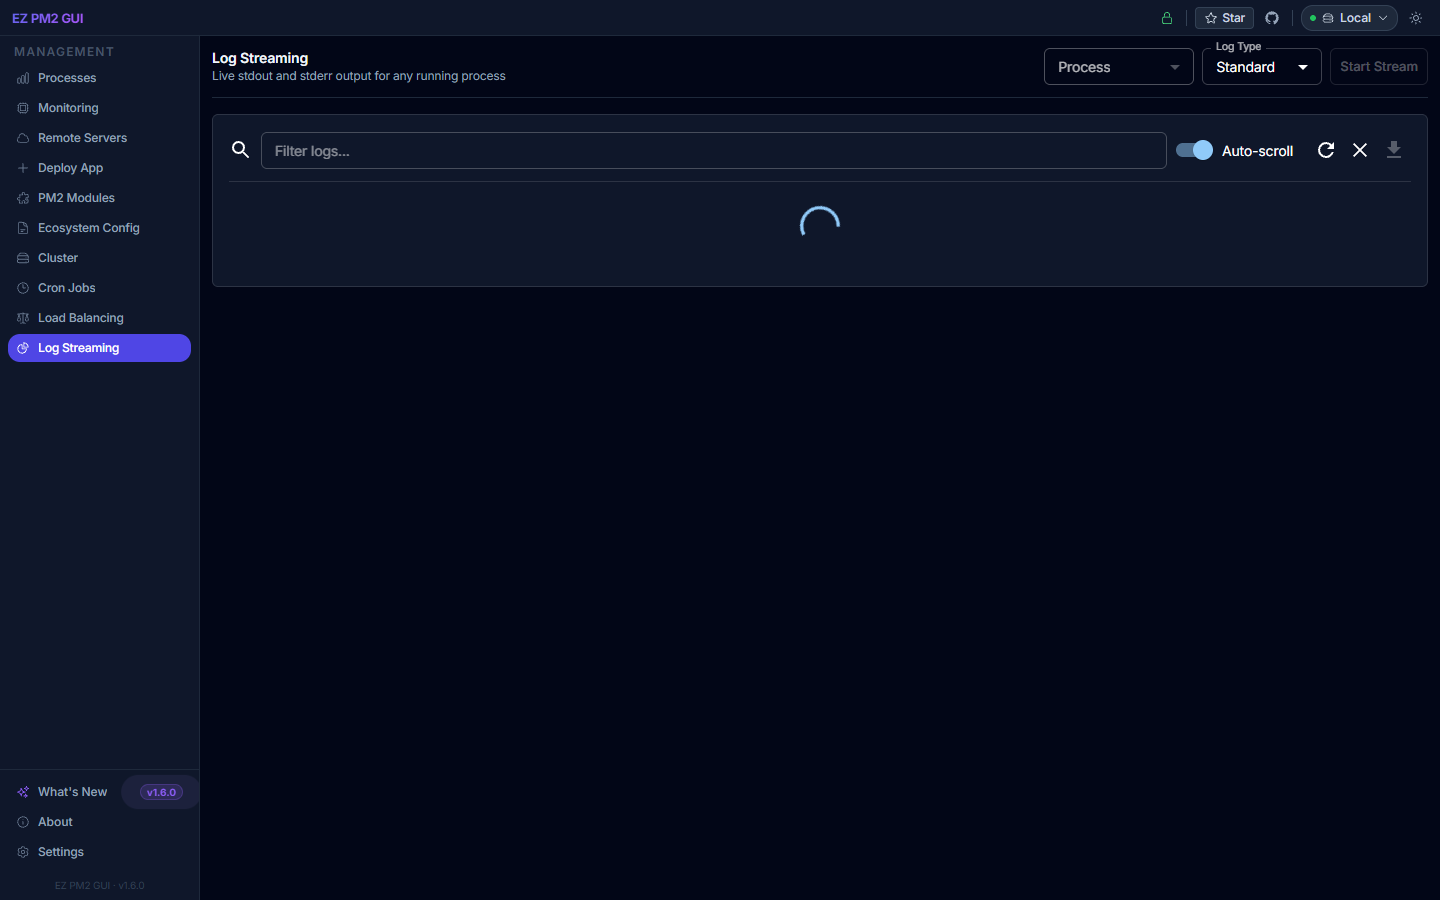Open the Ecosystem Config page
Screen dimensions: 1440x900
coord(88,227)
